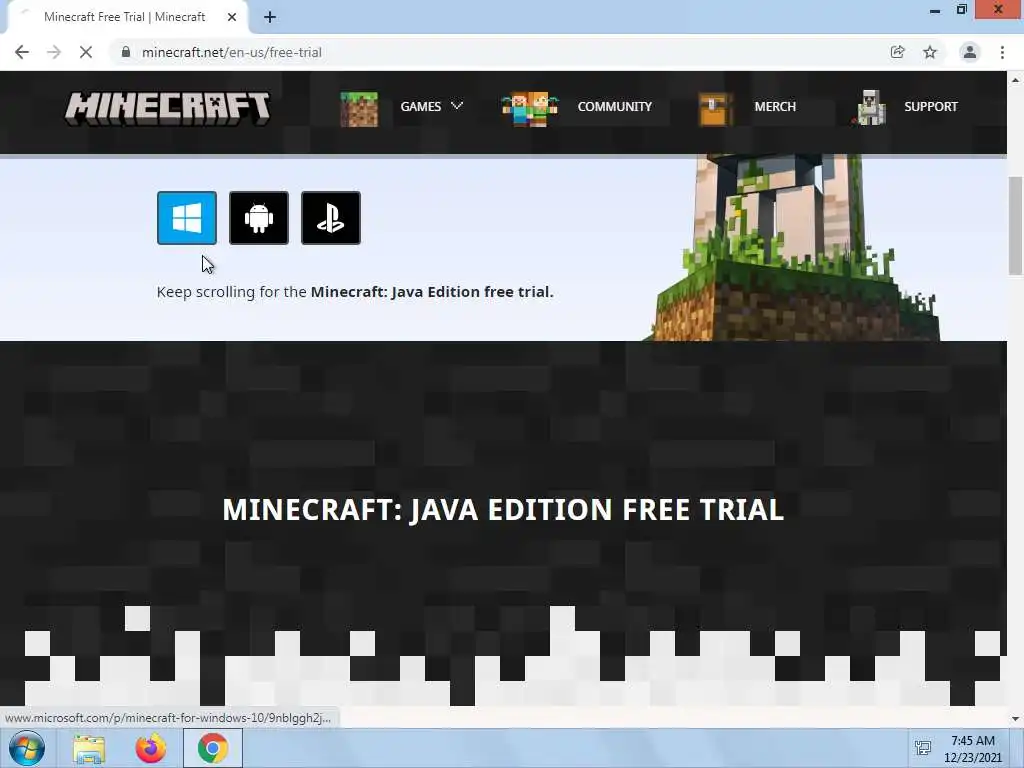Launch Firefox from the taskbar
The image size is (1024, 768).
151,748
